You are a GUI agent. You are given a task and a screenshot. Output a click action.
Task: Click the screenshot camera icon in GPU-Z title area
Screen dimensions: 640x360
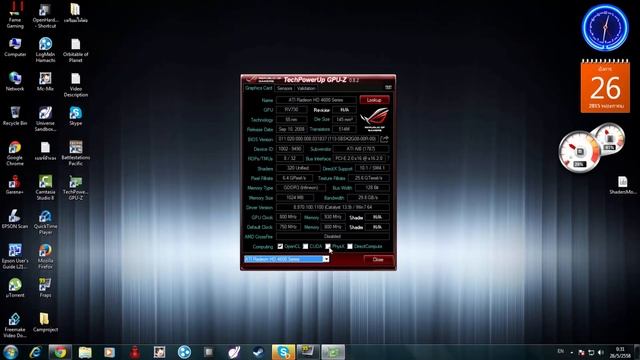pyautogui.click(x=388, y=87)
